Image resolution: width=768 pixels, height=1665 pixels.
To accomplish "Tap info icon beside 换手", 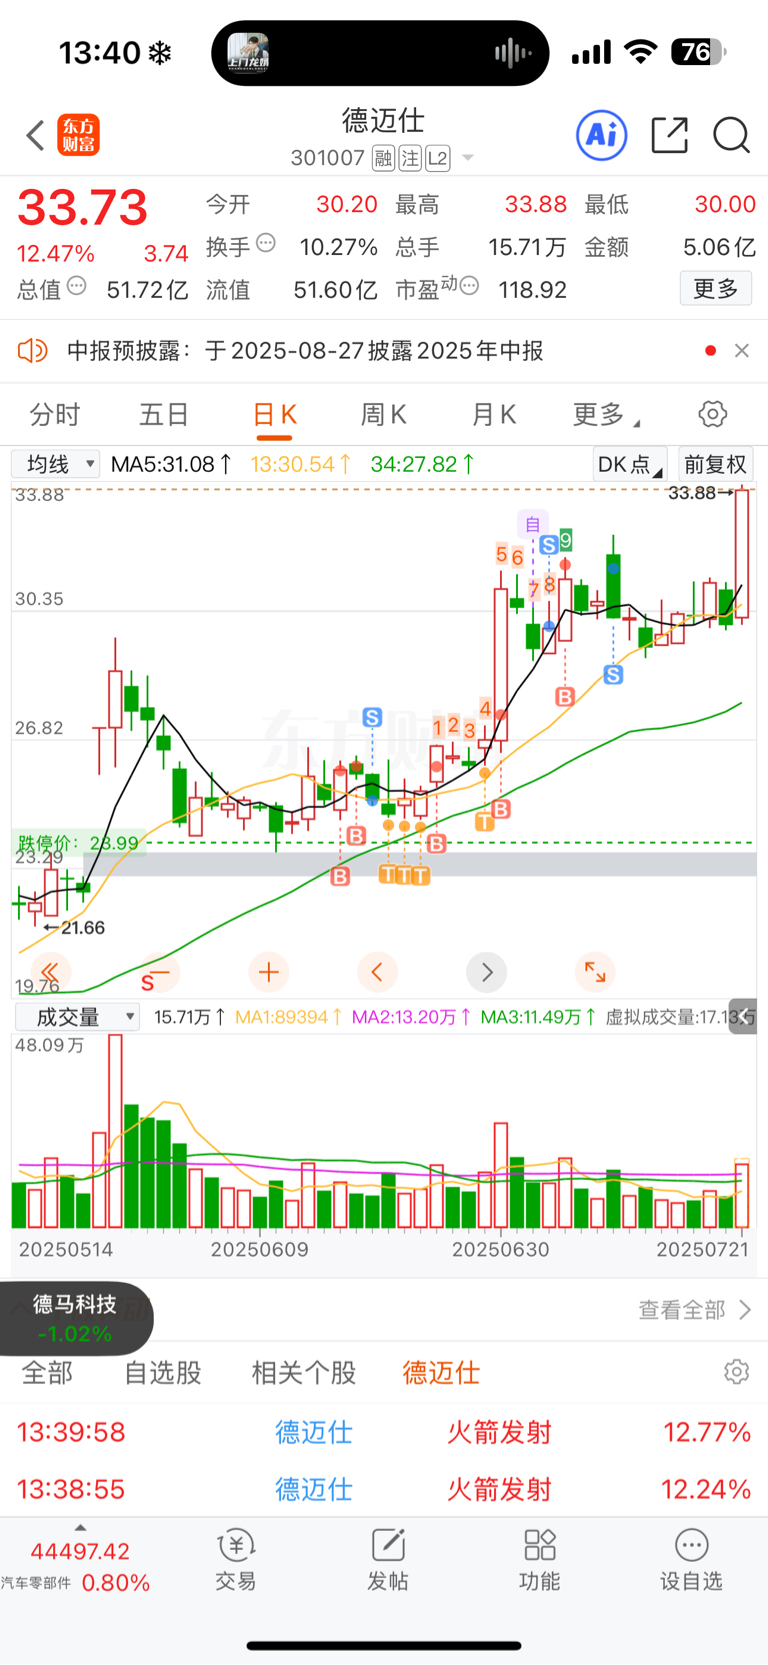I will (x=266, y=243).
